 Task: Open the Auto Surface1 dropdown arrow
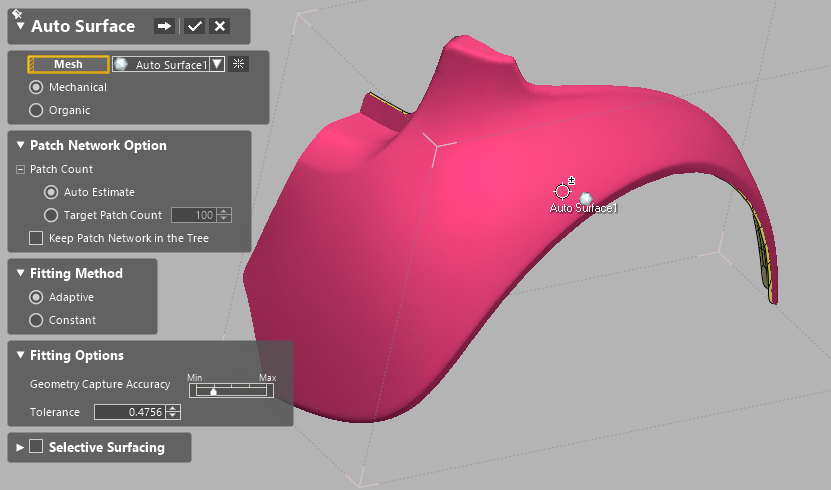217,64
